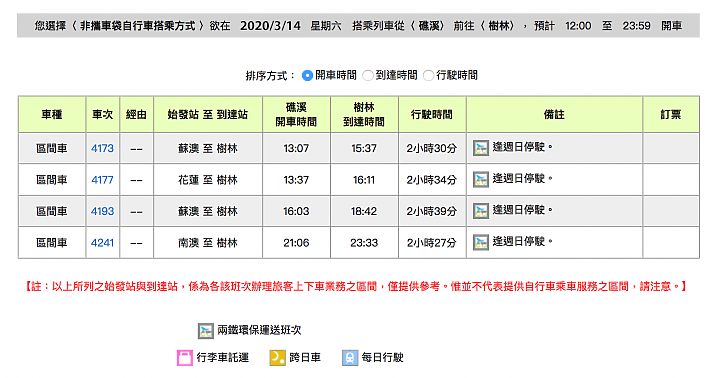Open train number 4193 link

coord(102,211)
